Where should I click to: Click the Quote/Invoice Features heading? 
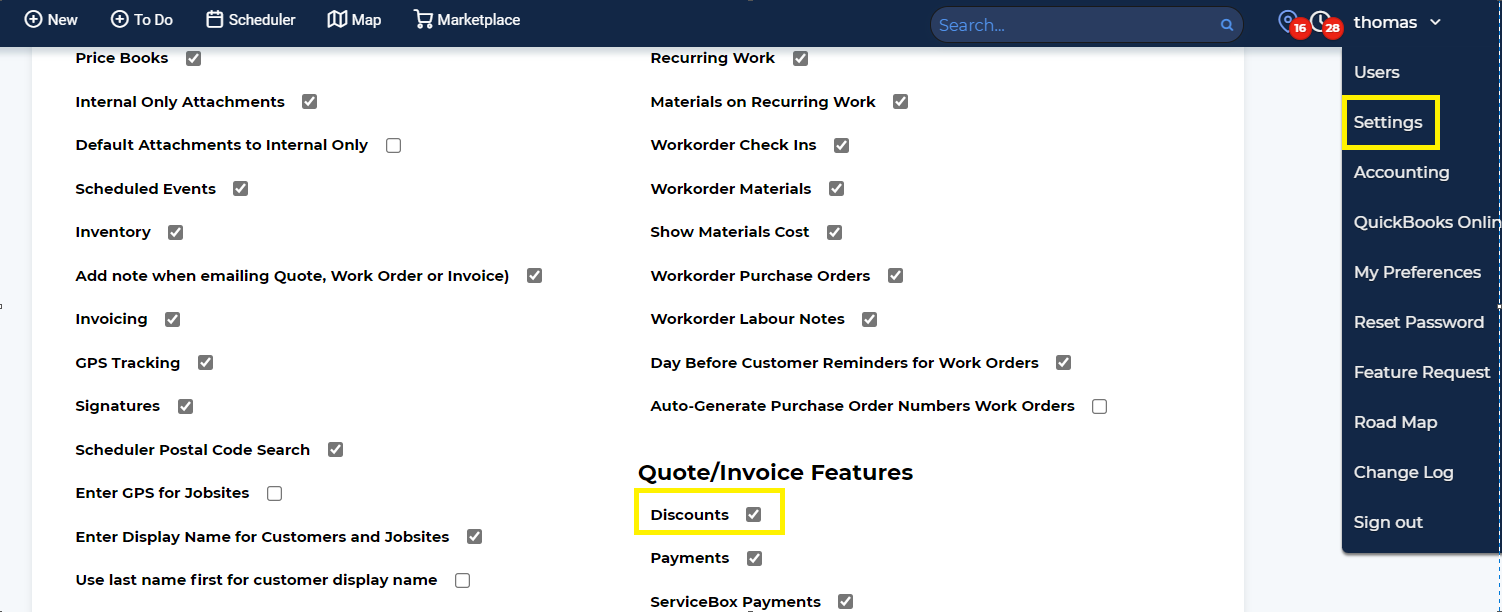point(776,472)
